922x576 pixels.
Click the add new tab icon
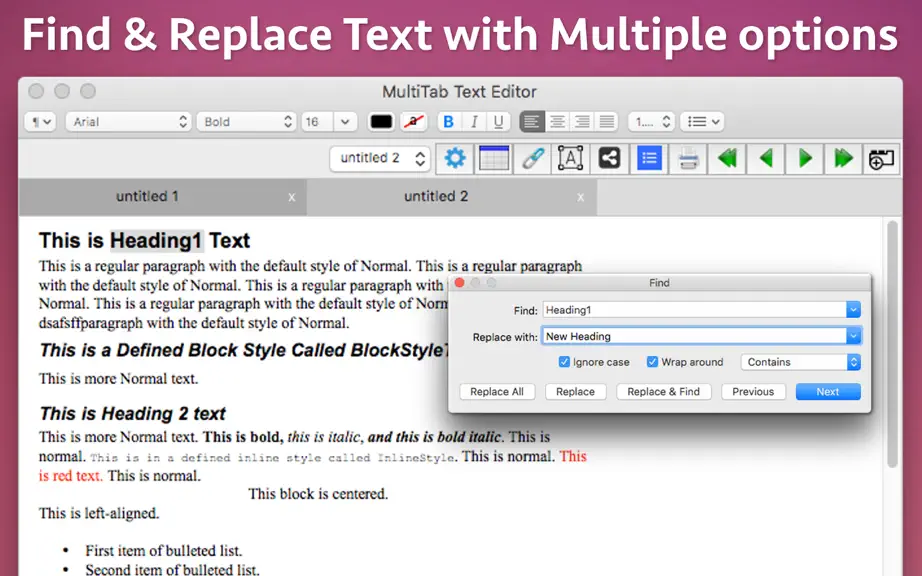click(x=881, y=158)
